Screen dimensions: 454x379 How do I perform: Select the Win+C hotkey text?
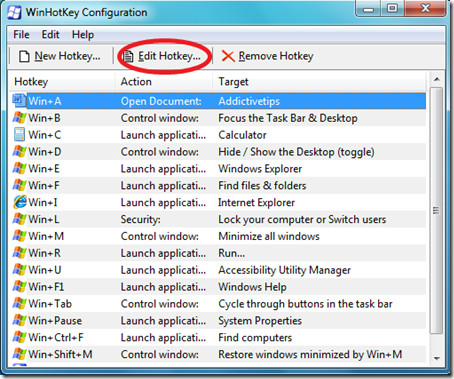tap(45, 135)
